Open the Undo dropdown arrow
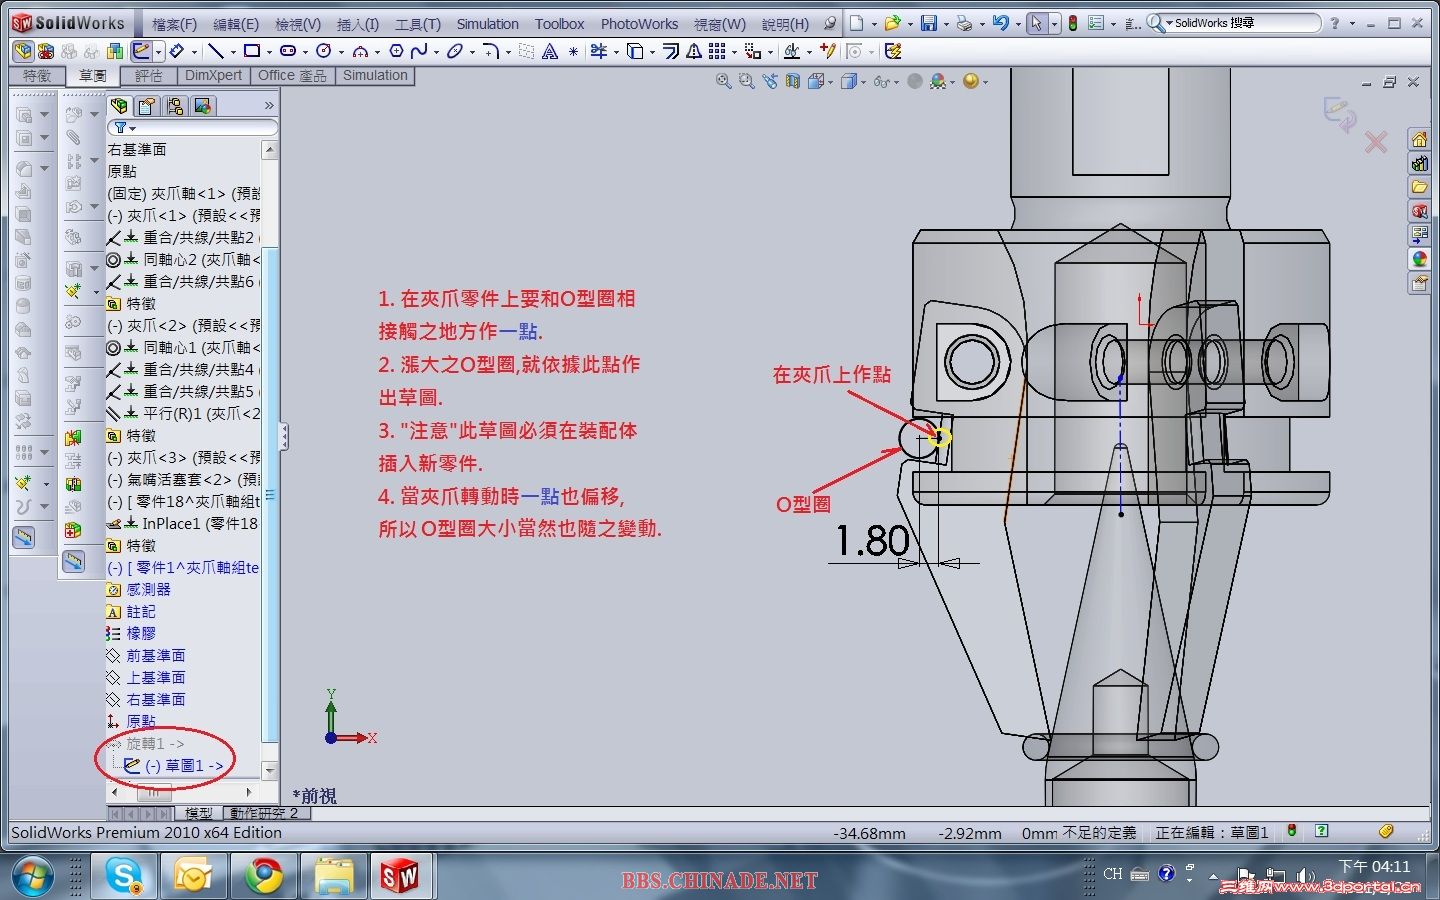This screenshot has height=900, width=1440. pos(1018,23)
